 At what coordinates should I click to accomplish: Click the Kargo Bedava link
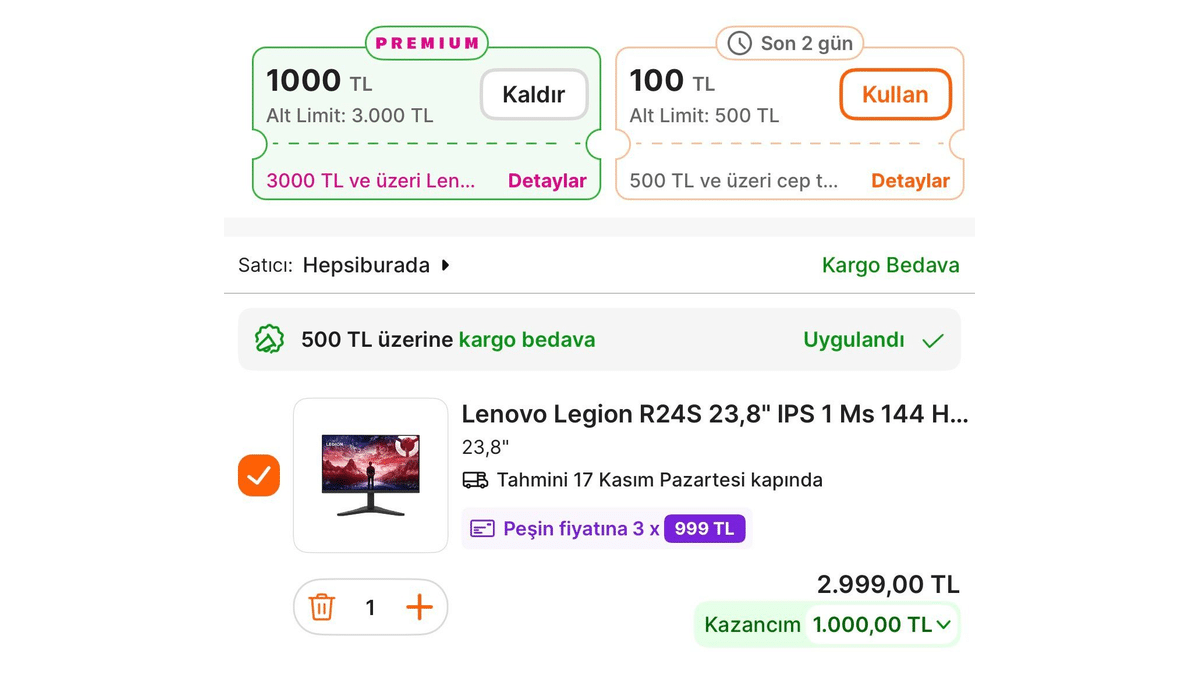[890, 265]
